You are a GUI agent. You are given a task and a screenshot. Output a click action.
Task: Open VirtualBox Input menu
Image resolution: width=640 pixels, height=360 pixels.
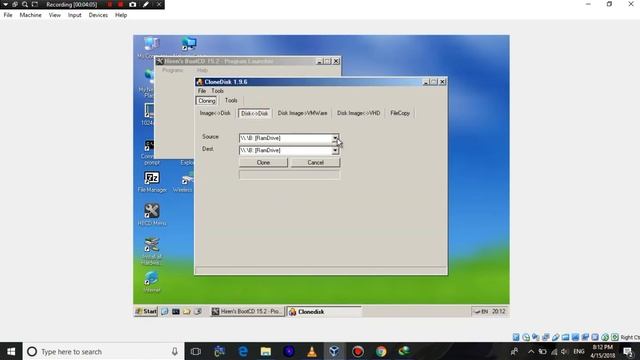point(75,15)
